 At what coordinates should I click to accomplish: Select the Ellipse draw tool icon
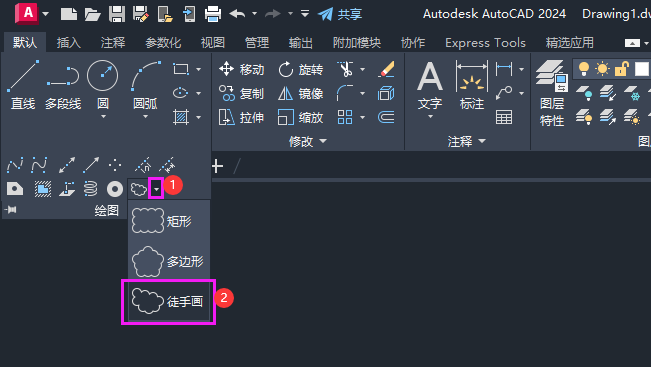click(x=181, y=93)
